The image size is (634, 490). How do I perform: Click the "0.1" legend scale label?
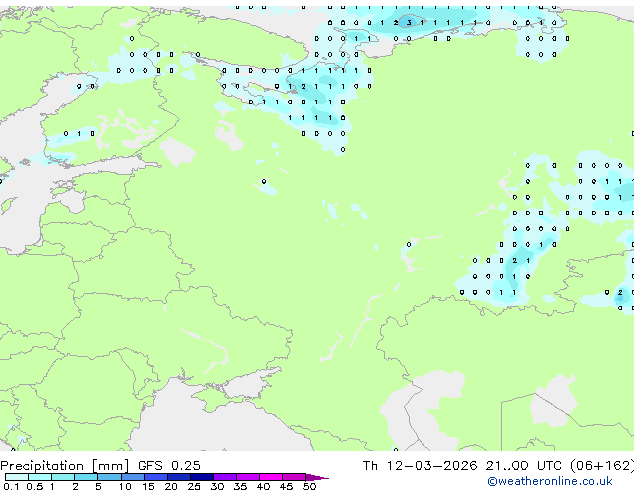11,486
